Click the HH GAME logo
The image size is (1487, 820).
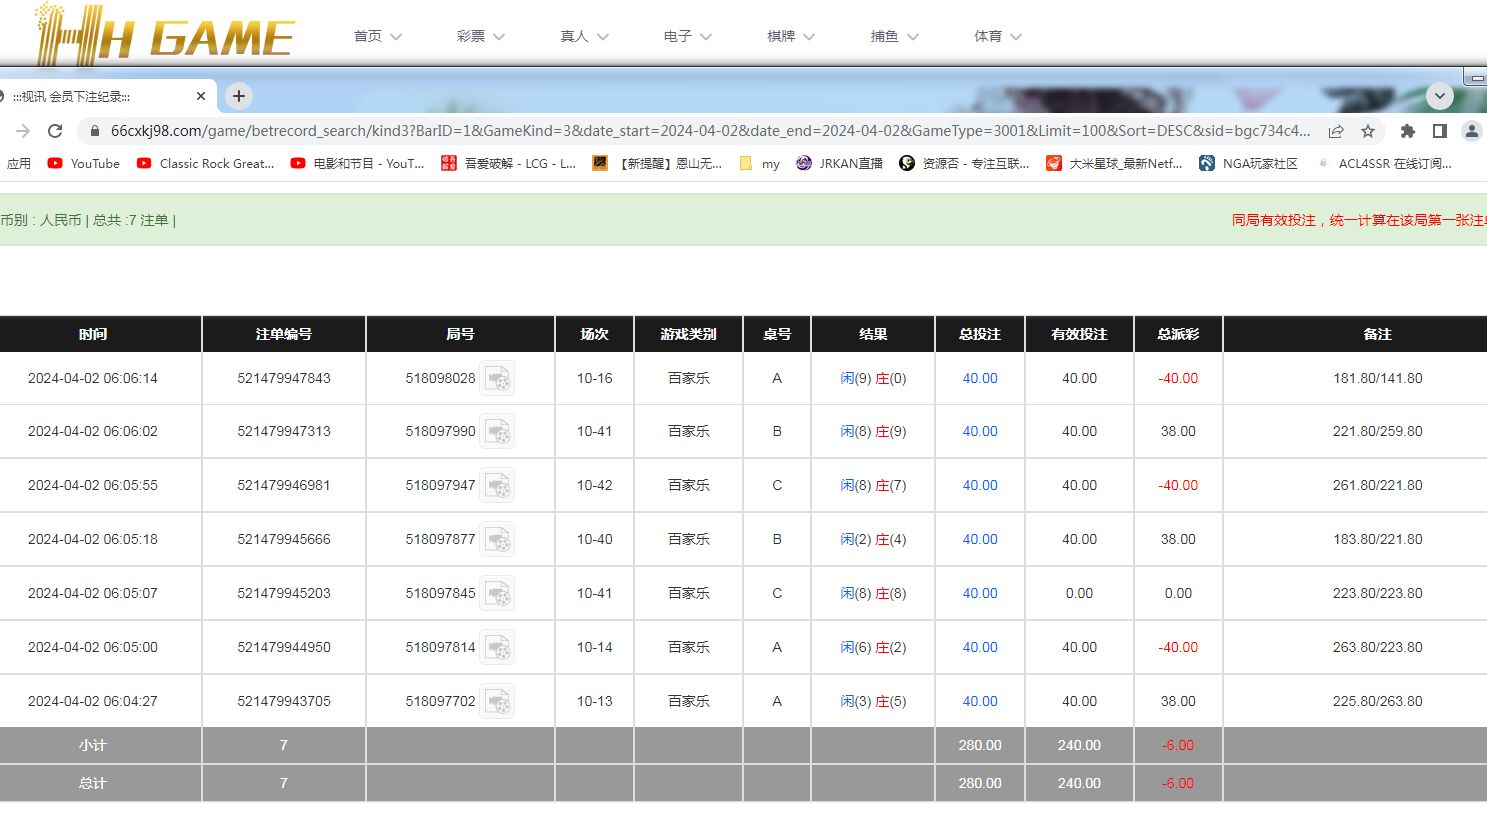pos(165,36)
